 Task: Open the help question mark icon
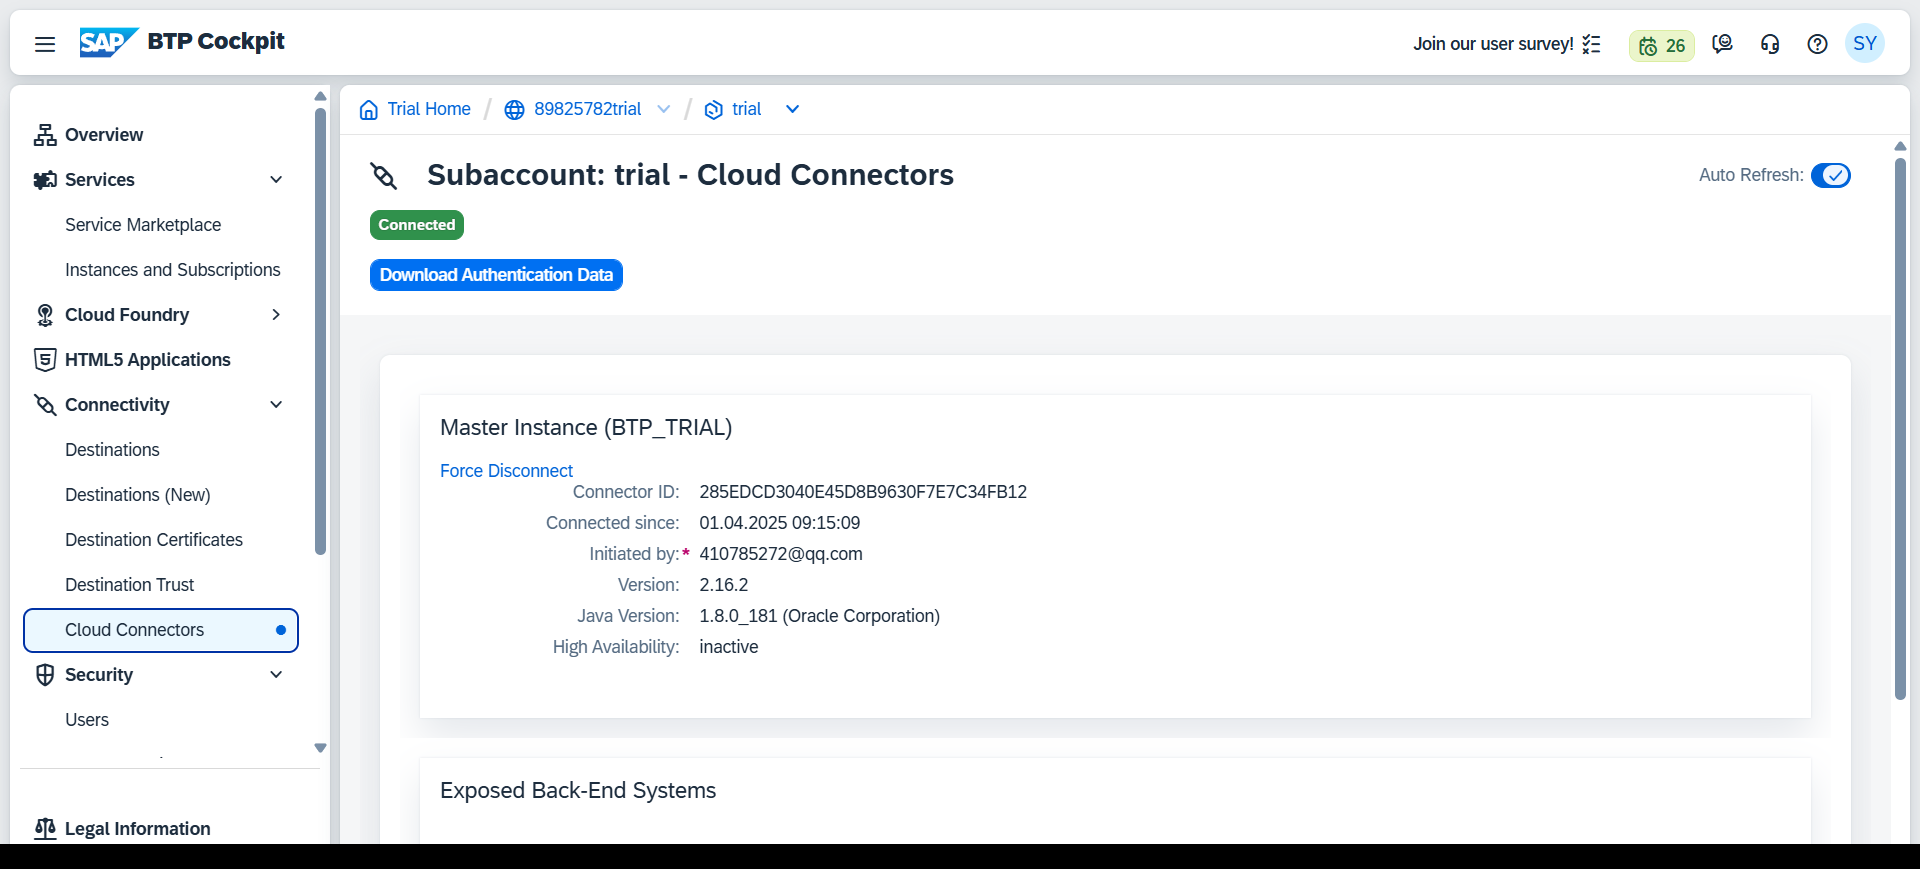click(x=1818, y=44)
